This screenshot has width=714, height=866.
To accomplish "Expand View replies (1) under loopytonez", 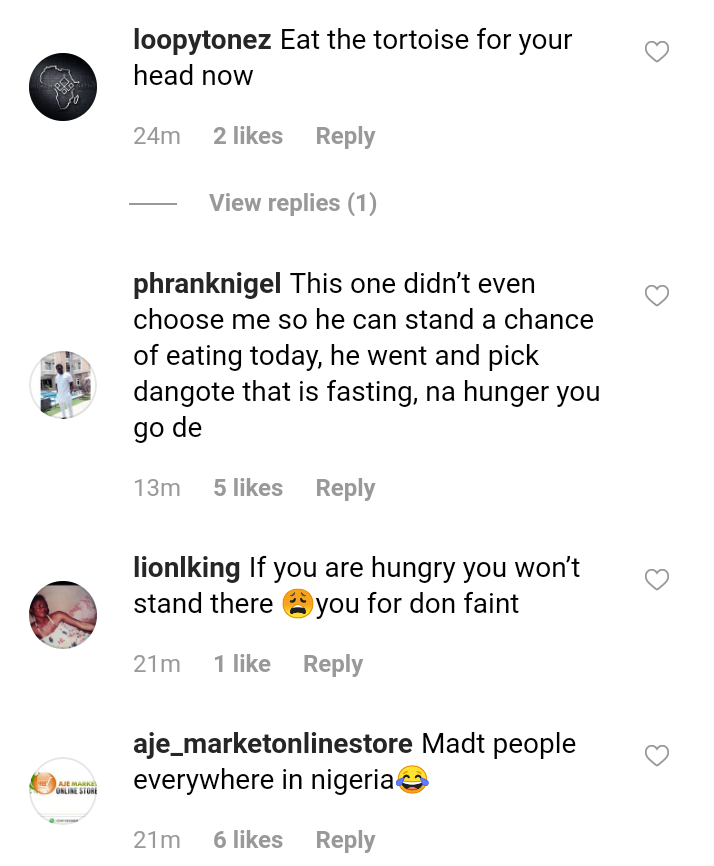I will point(292,203).
